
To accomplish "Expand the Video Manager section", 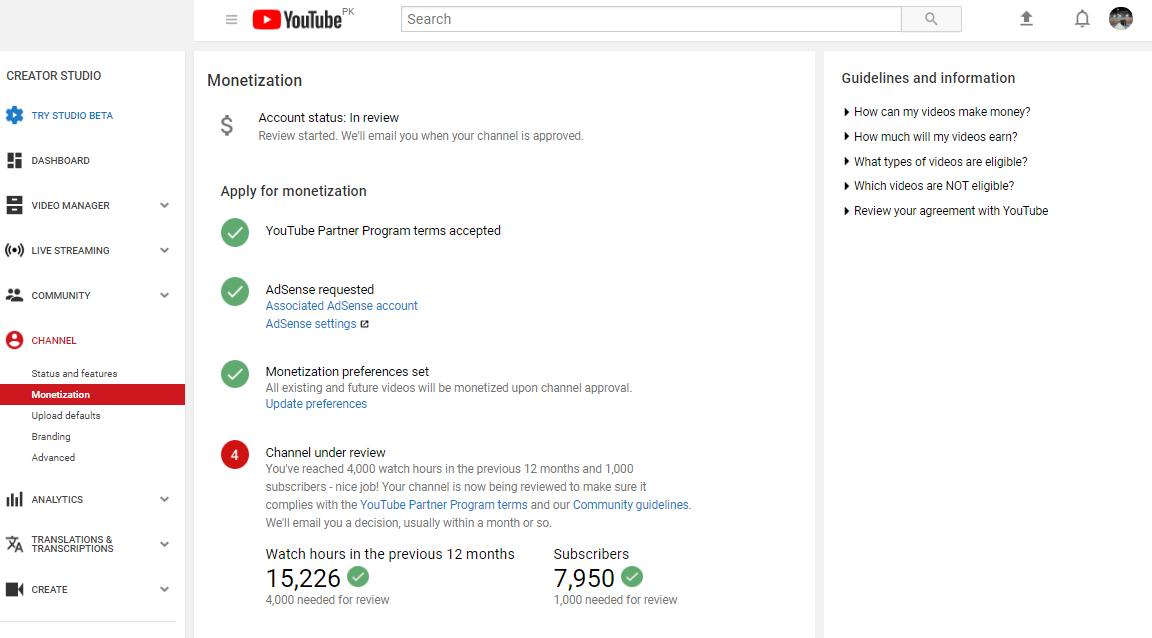I will pos(165,206).
